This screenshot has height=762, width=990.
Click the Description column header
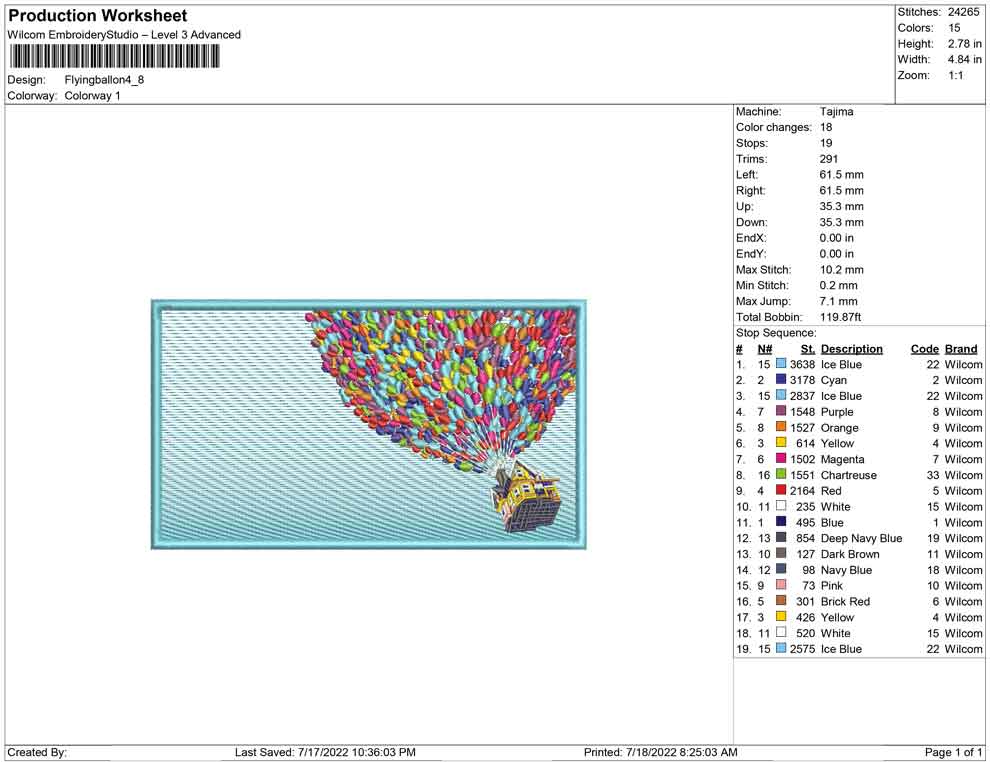tap(852, 349)
